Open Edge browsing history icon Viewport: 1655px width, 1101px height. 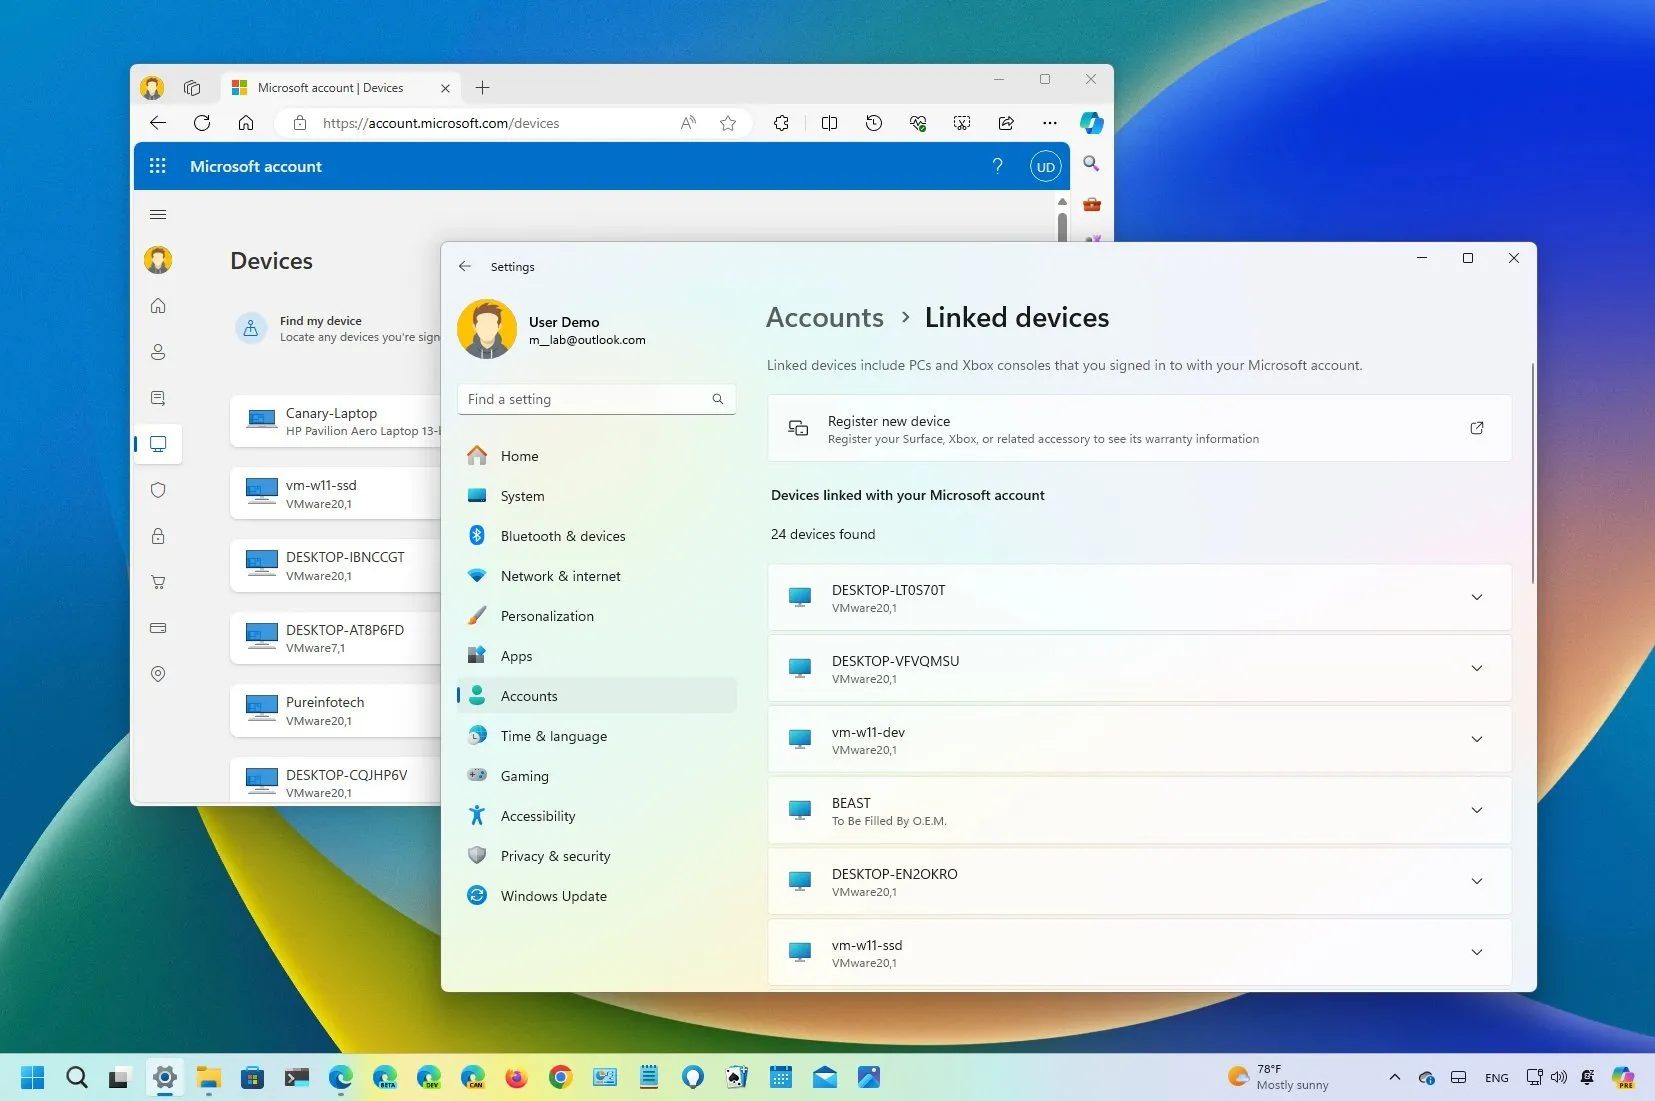873,123
